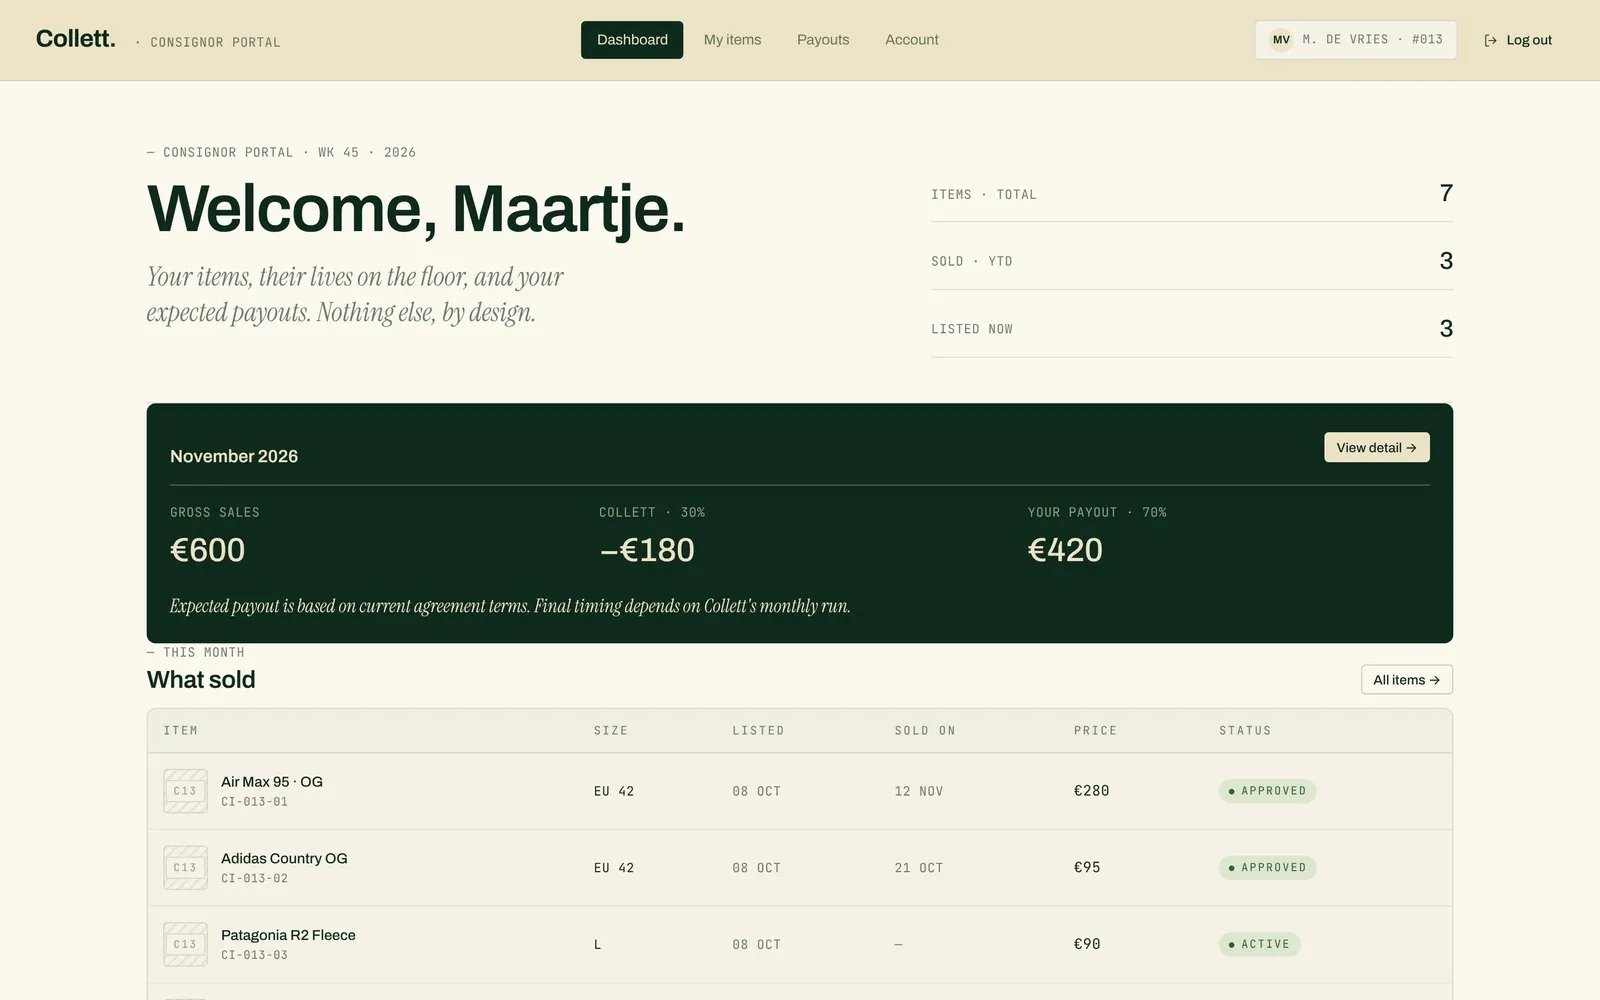
Task: Click the Listed Now stat row
Action: pyautogui.click(x=1192, y=329)
